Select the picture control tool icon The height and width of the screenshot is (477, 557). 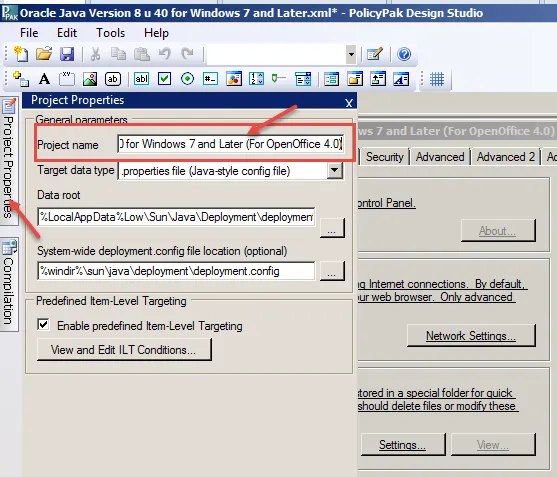pos(90,79)
